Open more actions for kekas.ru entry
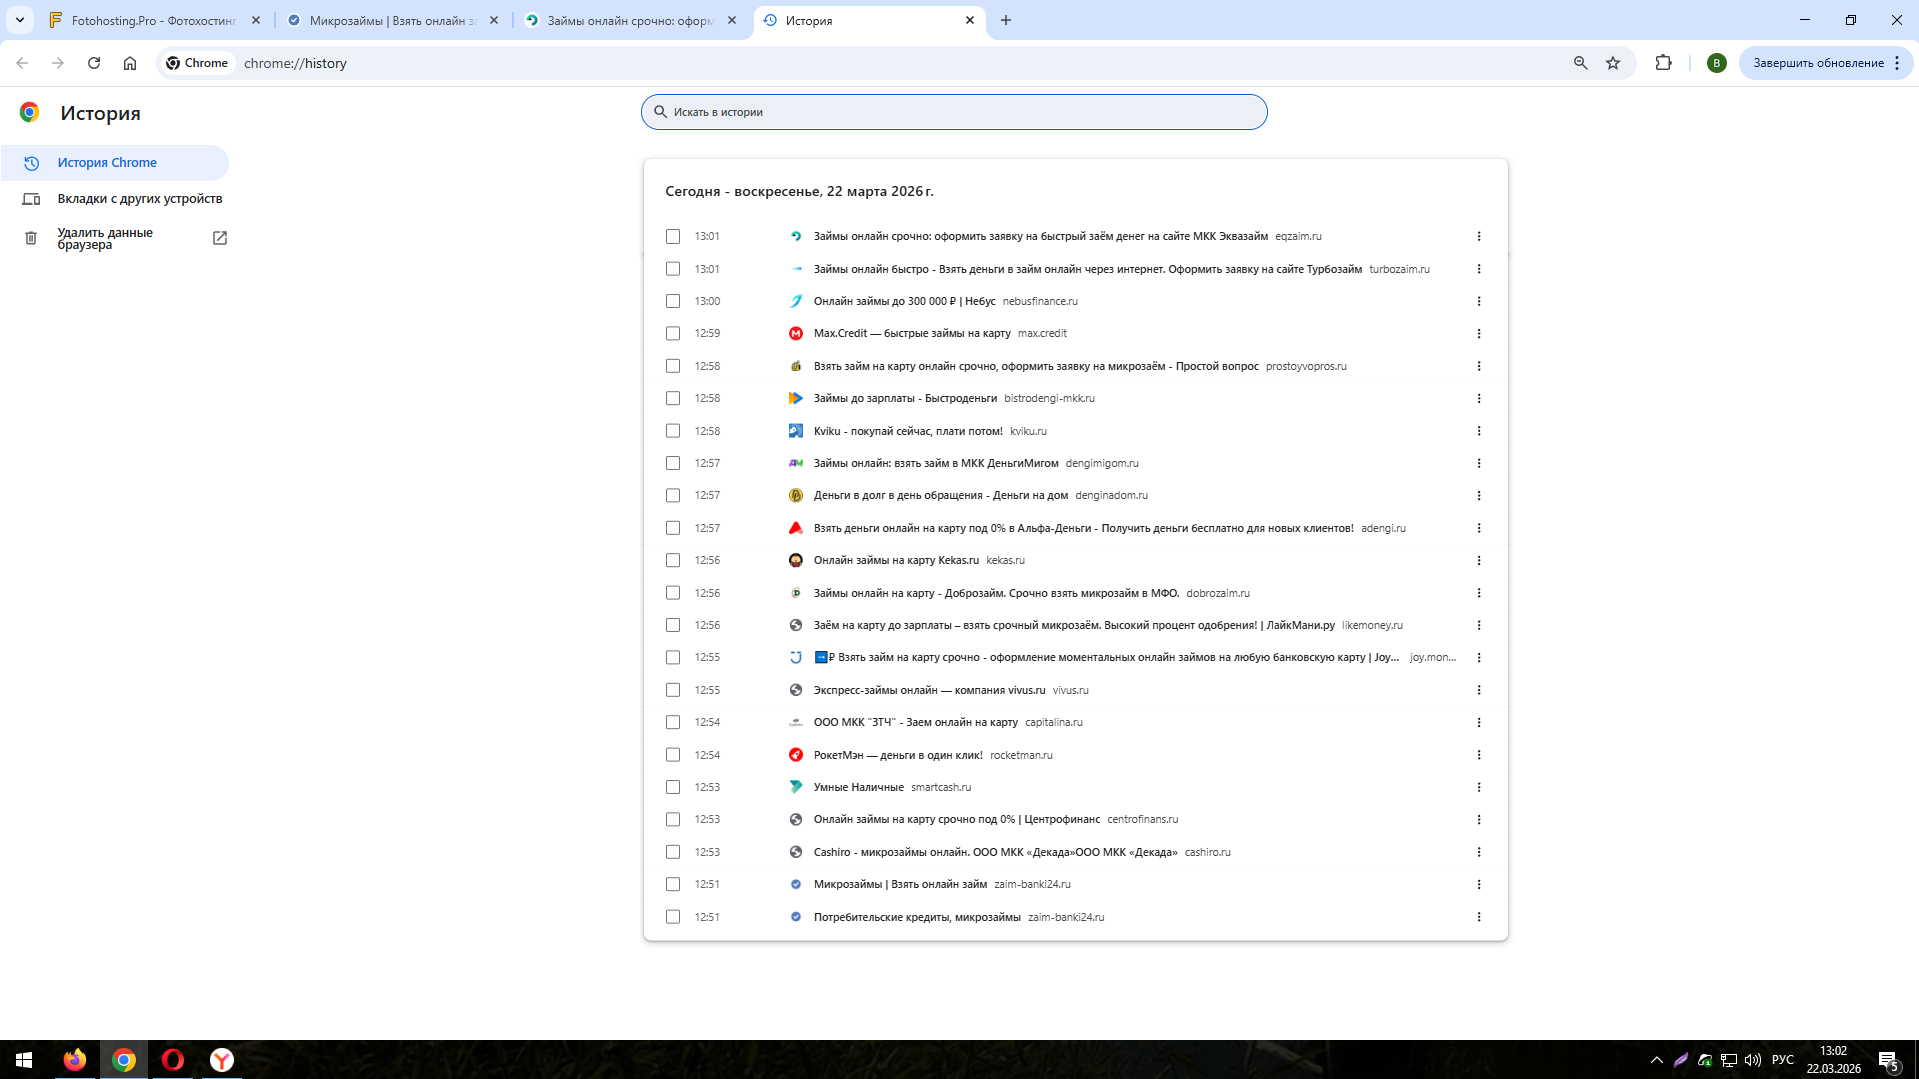The height and width of the screenshot is (1079, 1919). click(1479, 561)
